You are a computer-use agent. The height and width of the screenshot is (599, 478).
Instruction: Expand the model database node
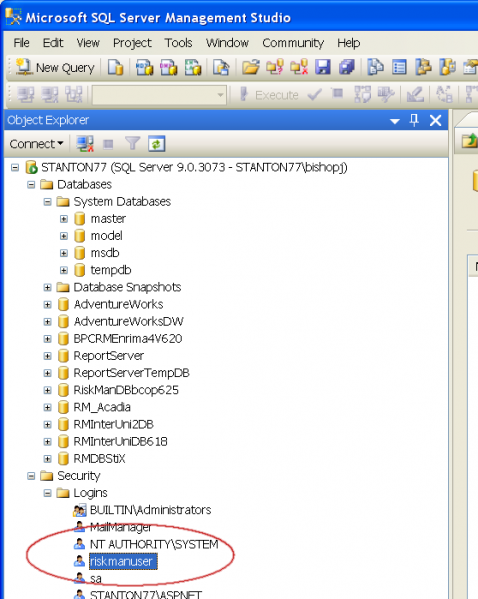click(64, 236)
